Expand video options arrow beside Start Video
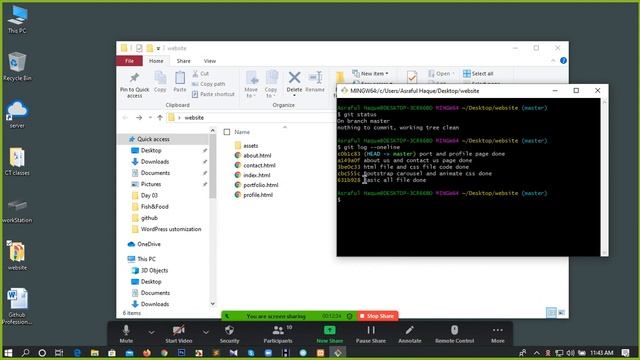The height and width of the screenshot is (360, 640). [x=206, y=333]
